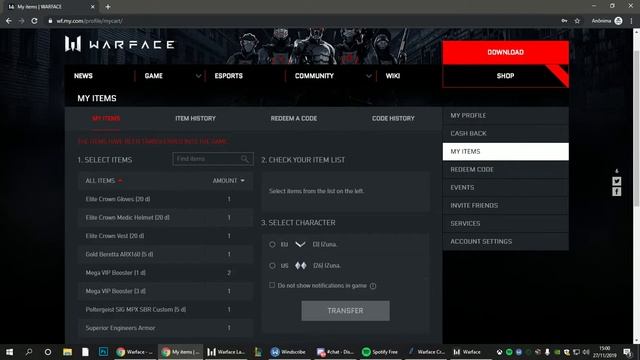
Task: Open Chrome's three-dot menu
Action: click(631, 21)
